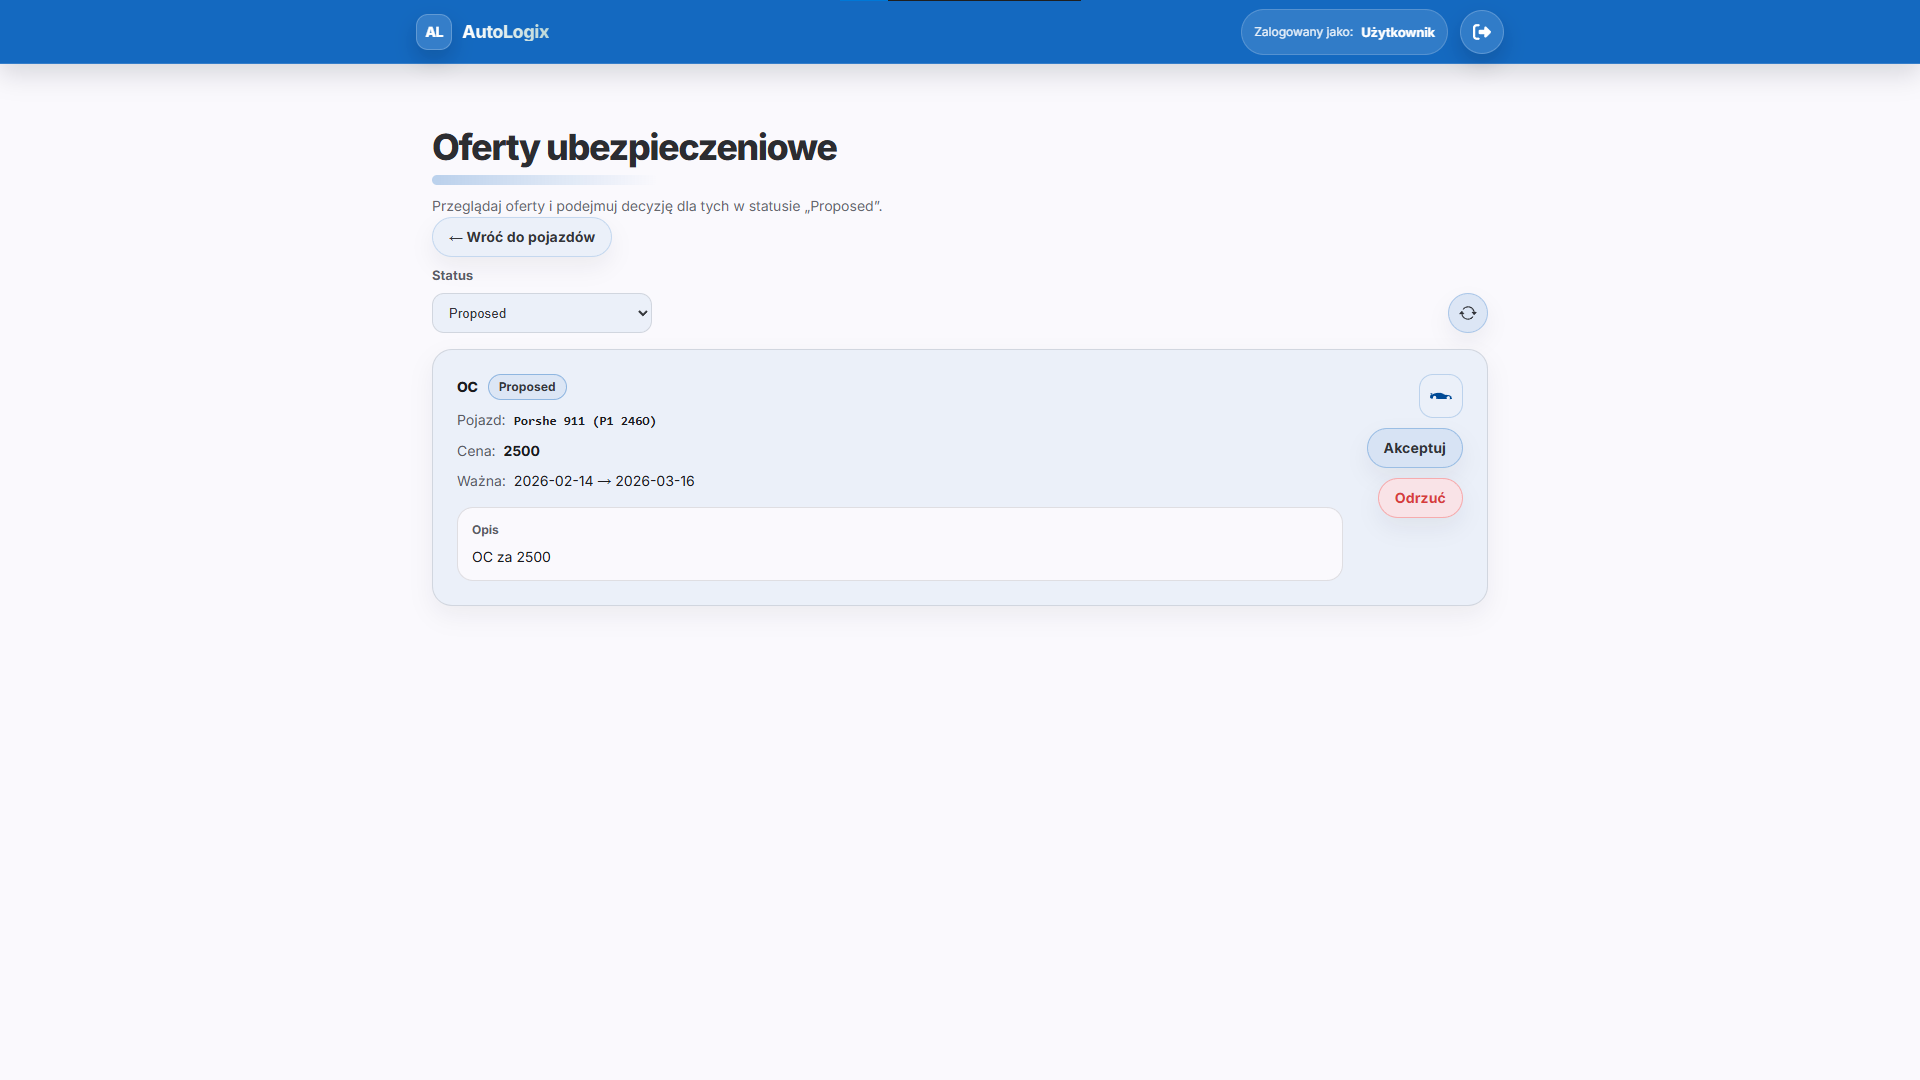Click the Proposed status badge
This screenshot has width=1920, height=1080.
[527, 387]
